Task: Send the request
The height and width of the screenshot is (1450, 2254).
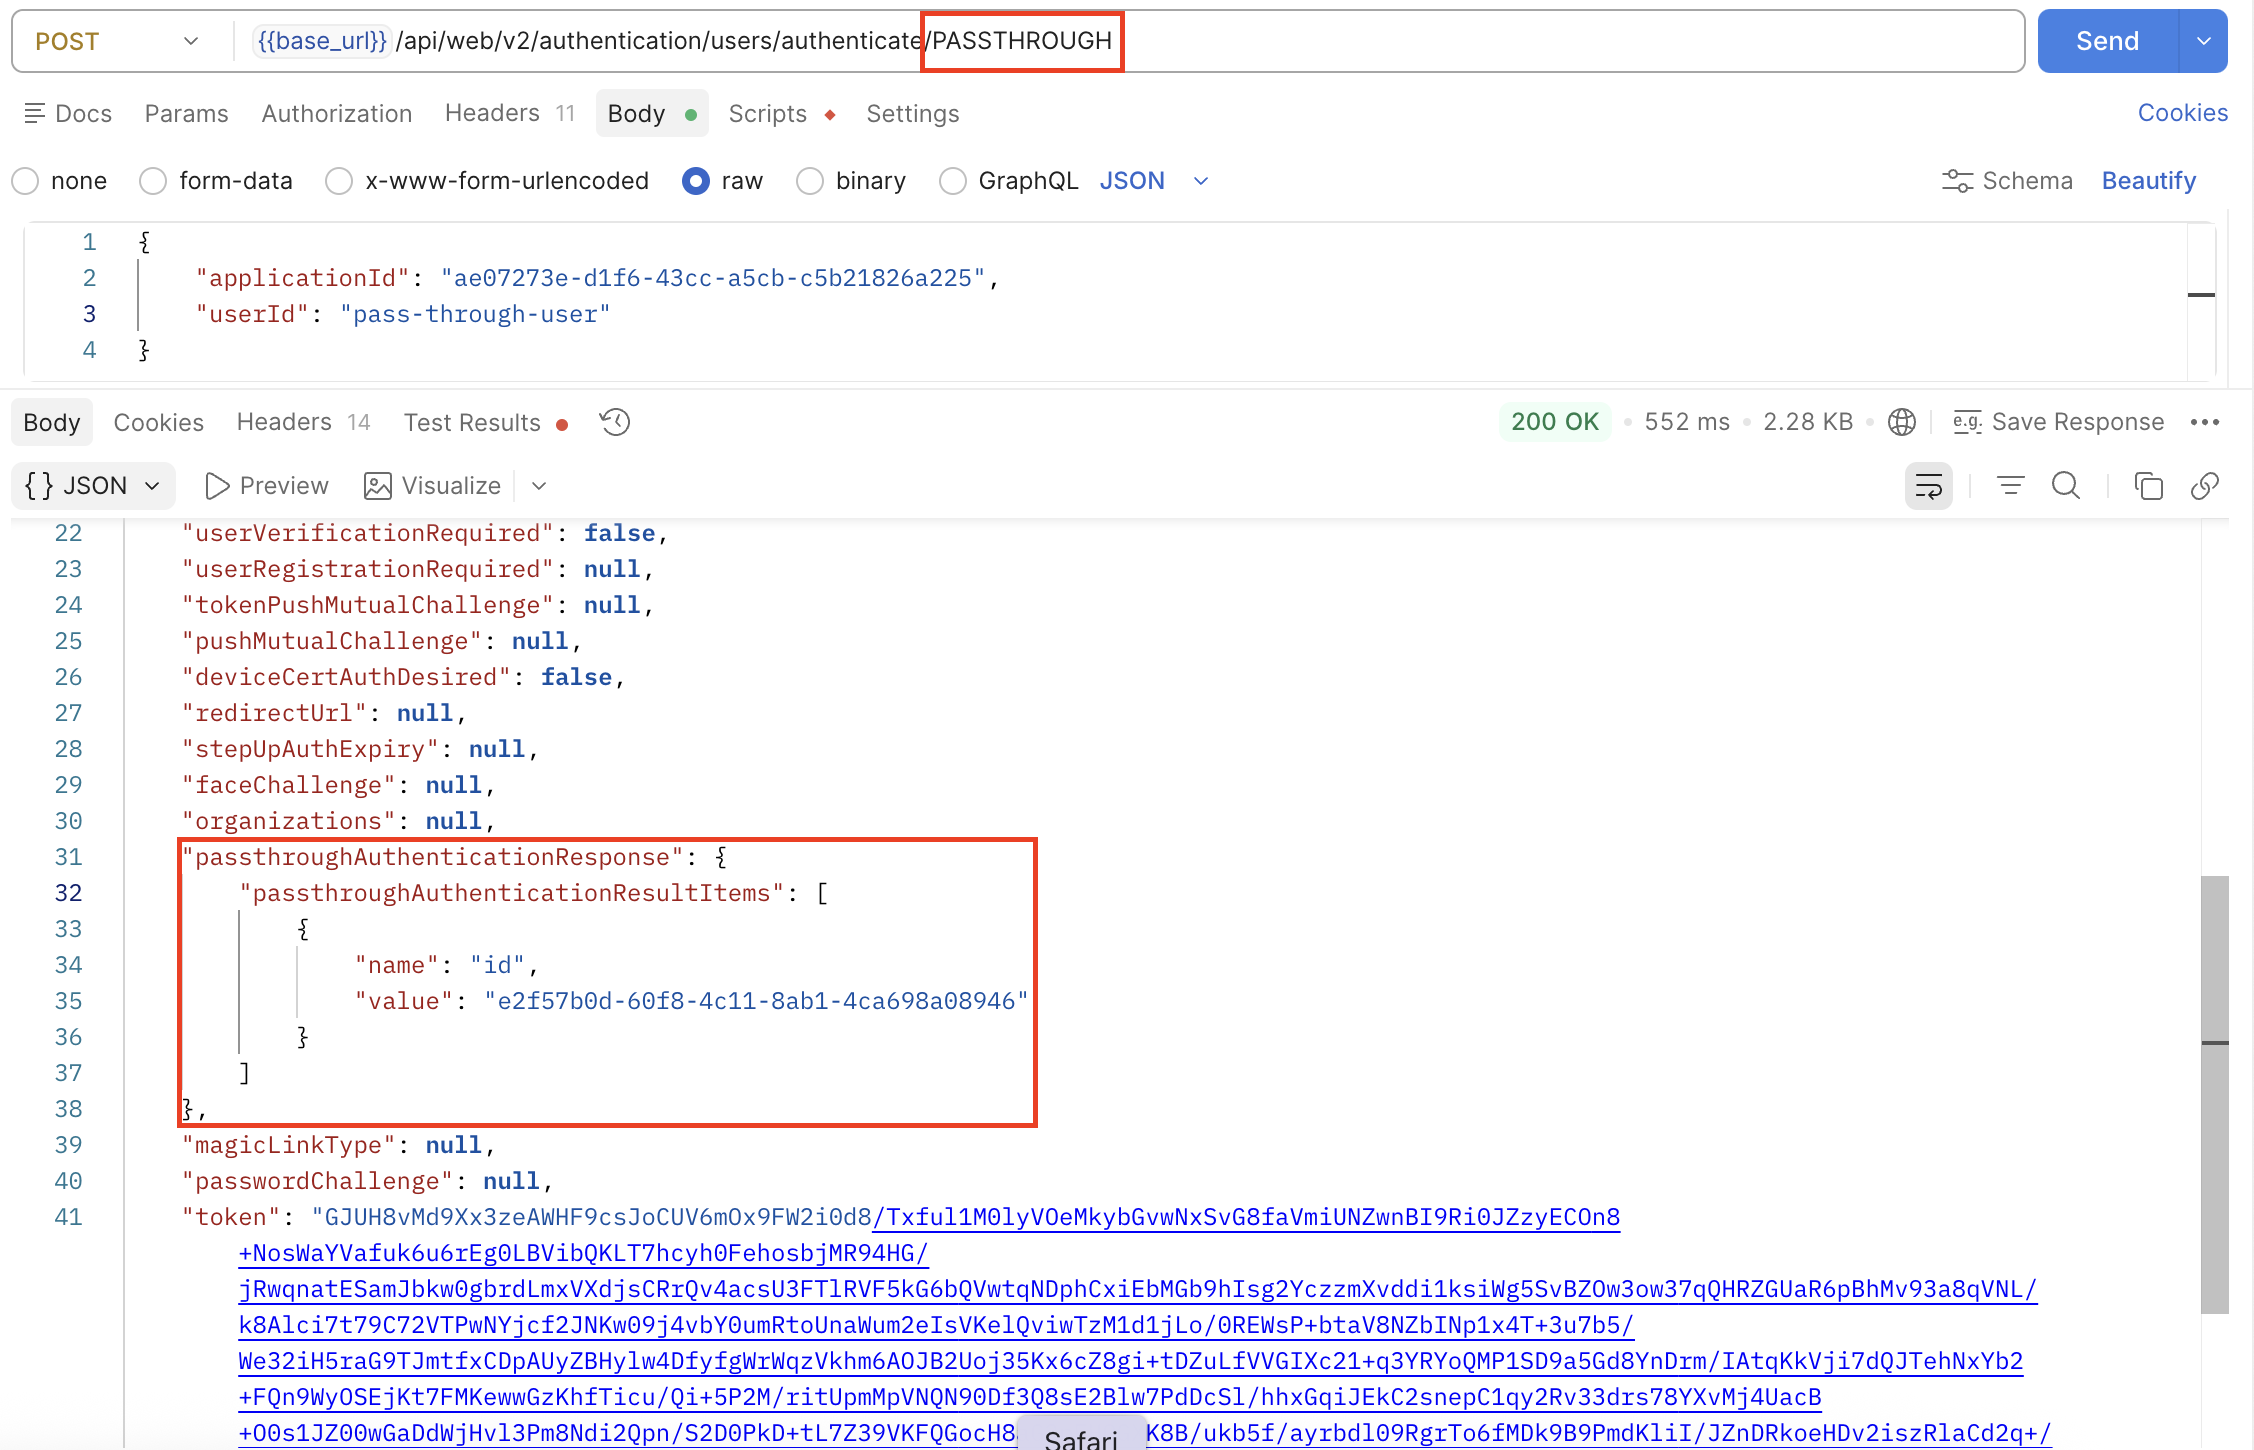Action: pyautogui.click(x=2107, y=41)
